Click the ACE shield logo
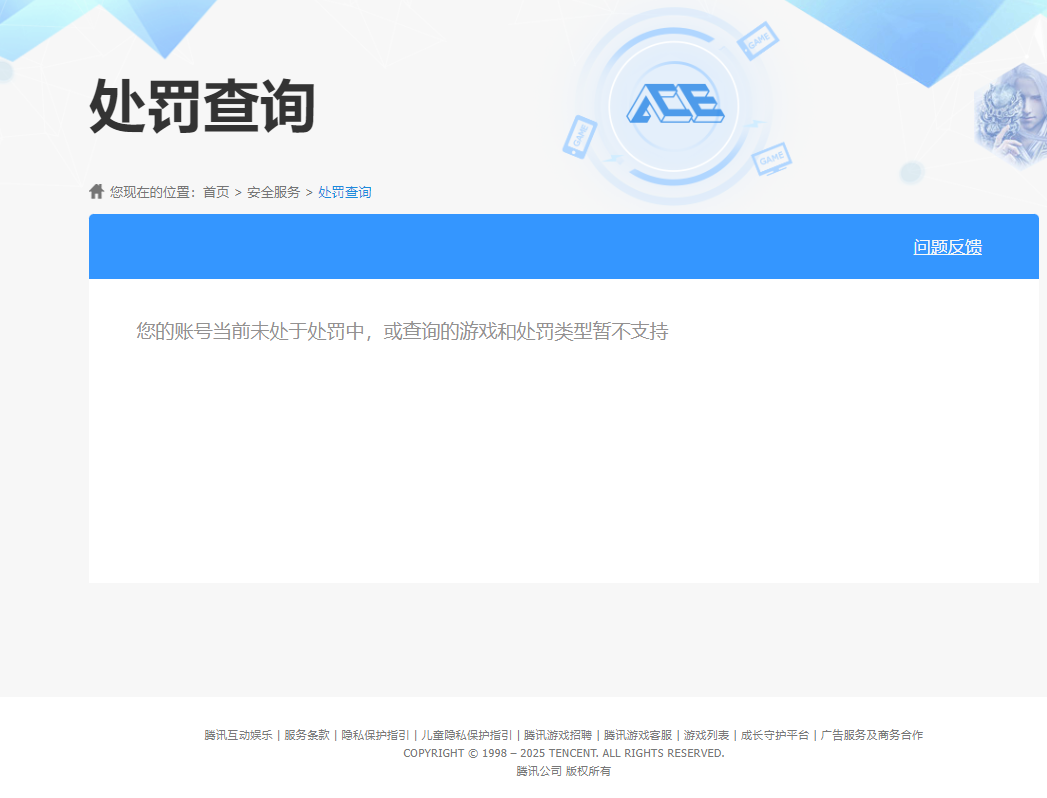Viewport: 1047px width, 798px height. [x=675, y=103]
